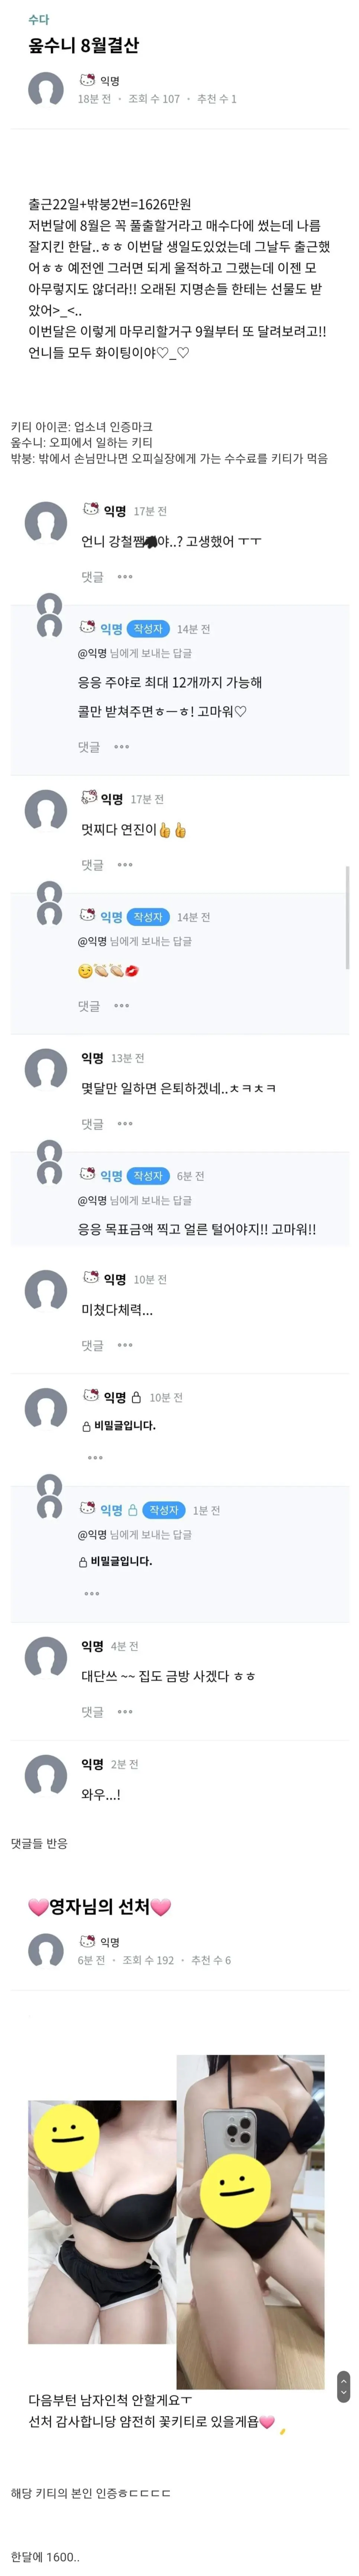Open the 수다 category link at top

click(38, 19)
